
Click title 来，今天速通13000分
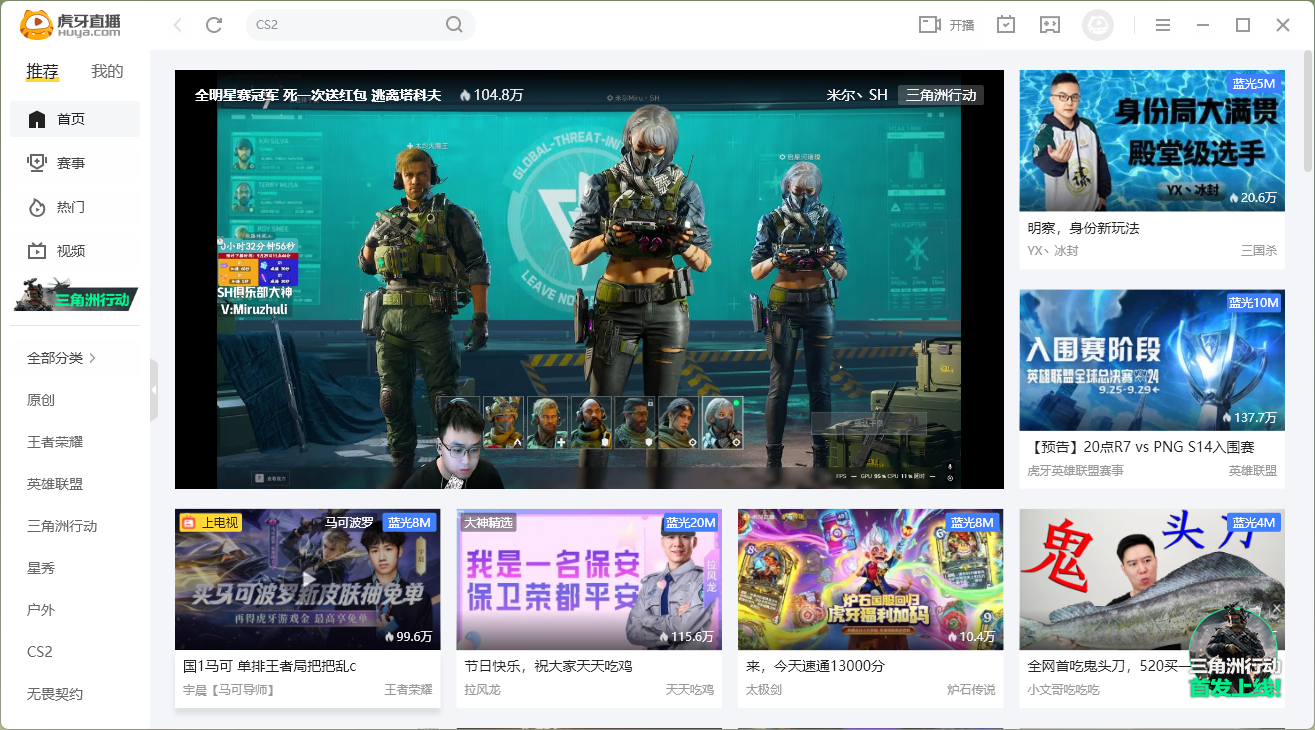[x=816, y=666]
